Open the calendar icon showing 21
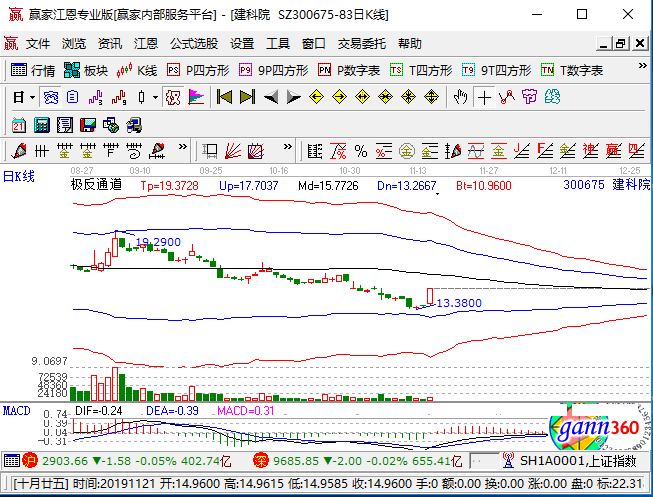 tap(19, 125)
